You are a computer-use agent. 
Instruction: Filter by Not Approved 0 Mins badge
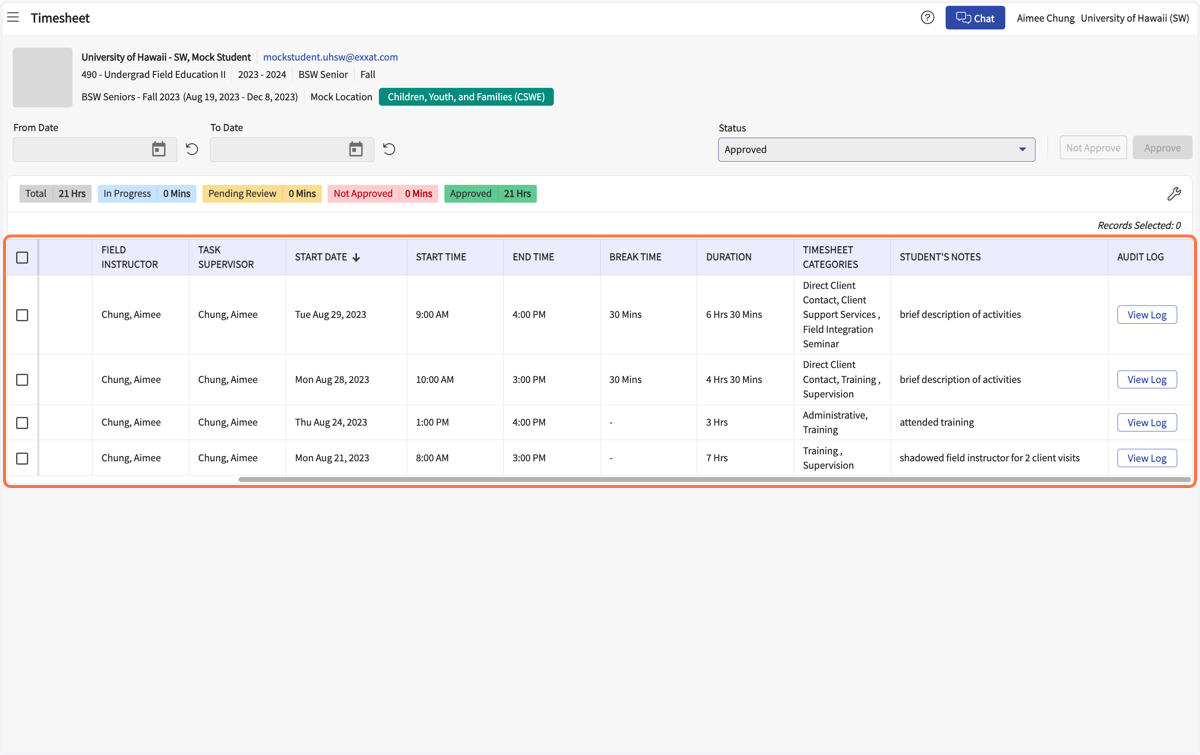(383, 194)
